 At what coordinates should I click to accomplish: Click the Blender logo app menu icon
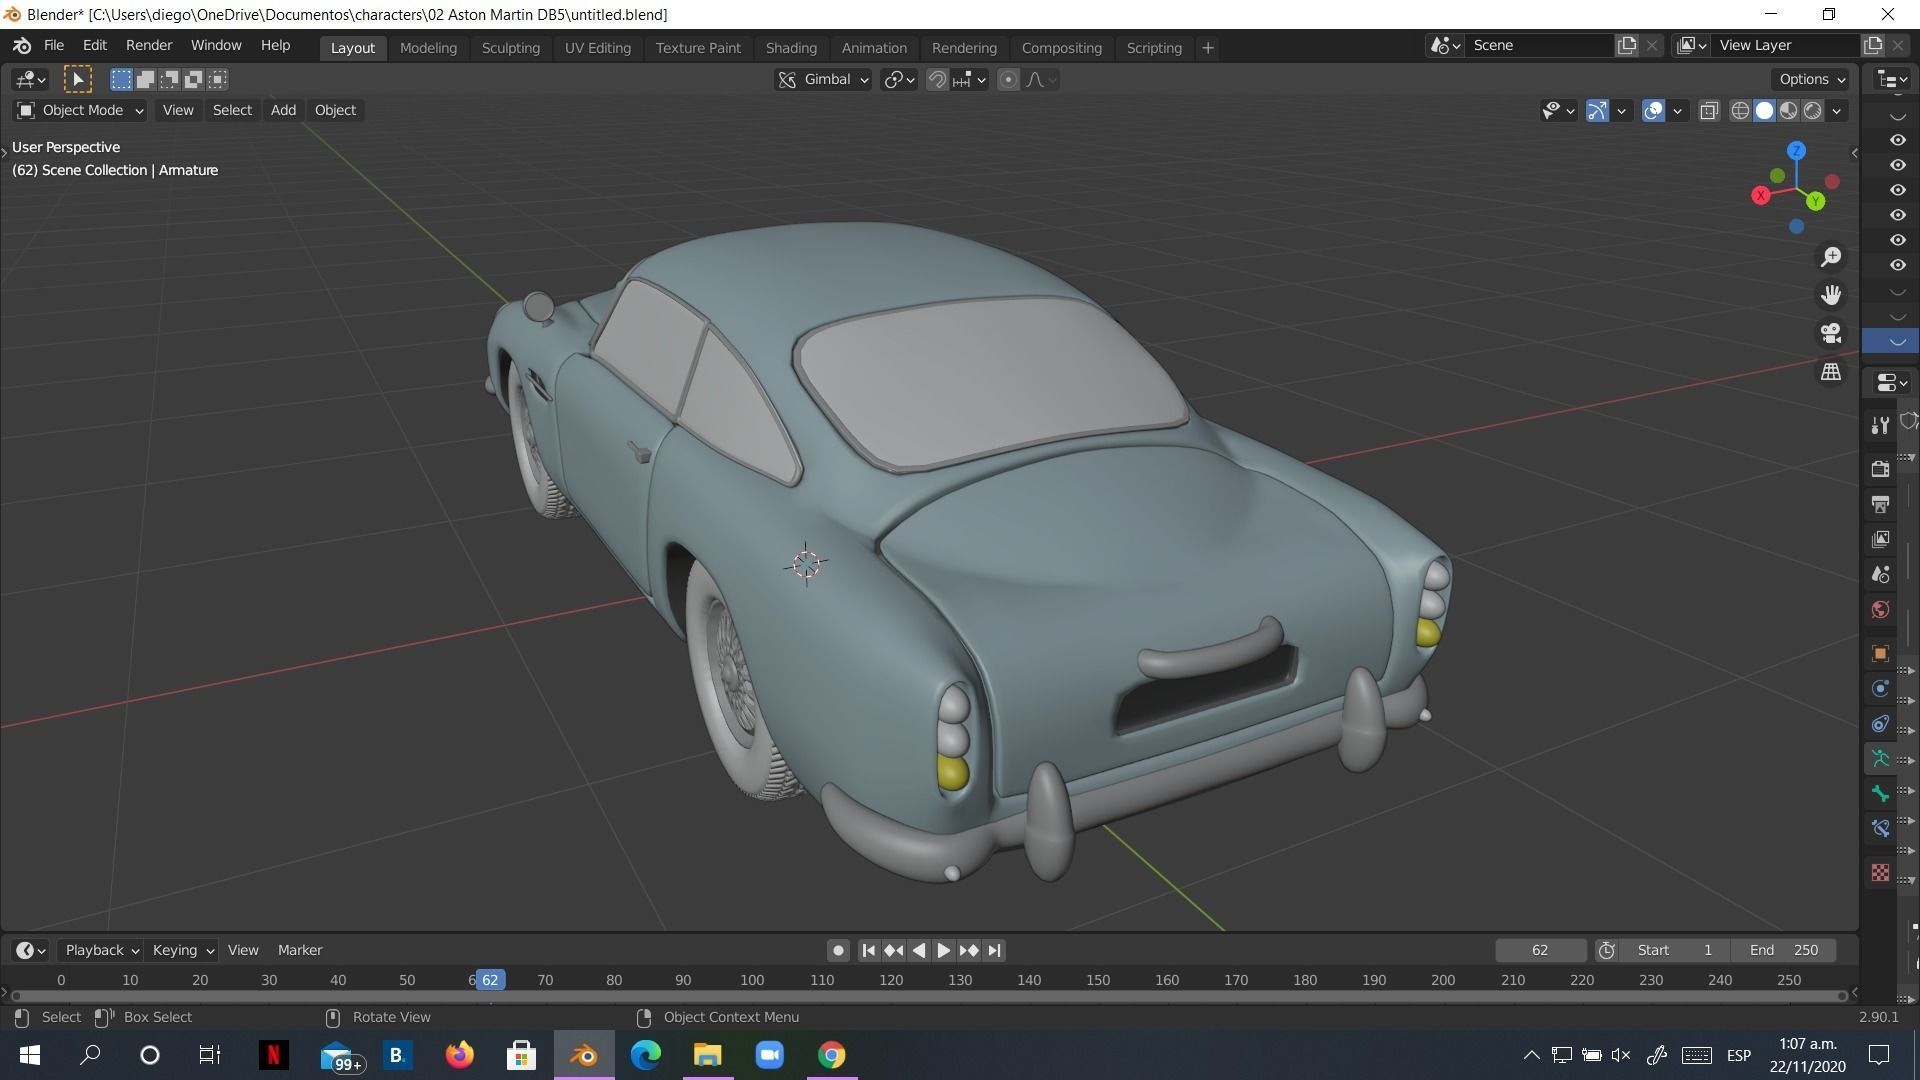22,46
